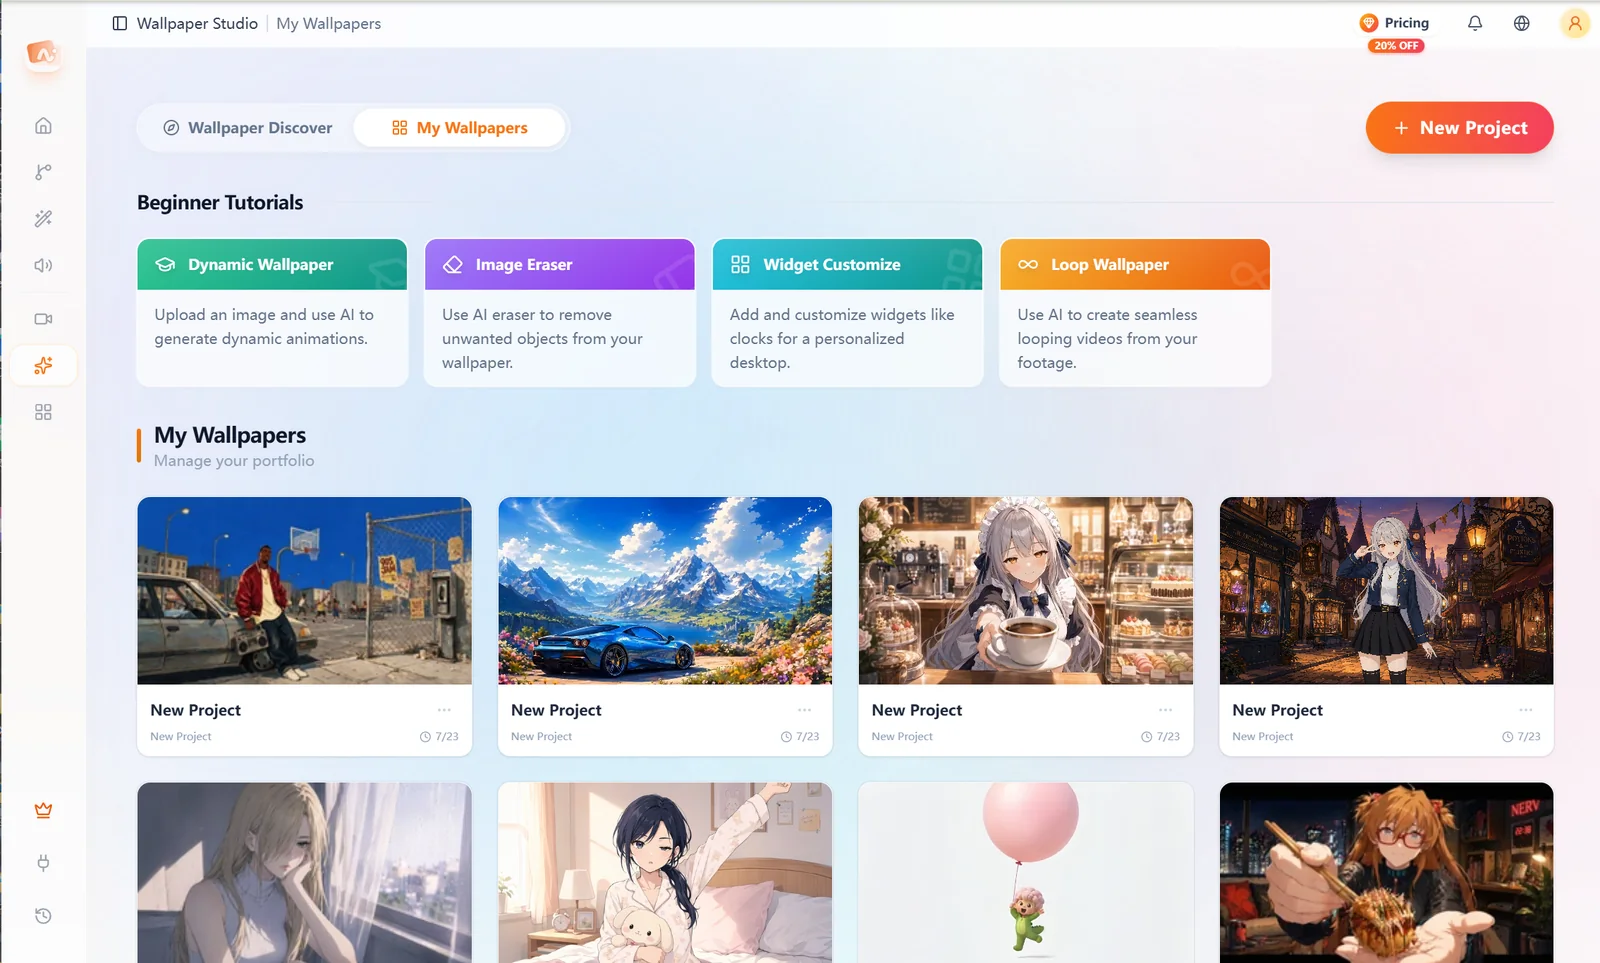This screenshot has width=1600, height=963.
Task: Click the New Project button
Action: pos(1459,128)
